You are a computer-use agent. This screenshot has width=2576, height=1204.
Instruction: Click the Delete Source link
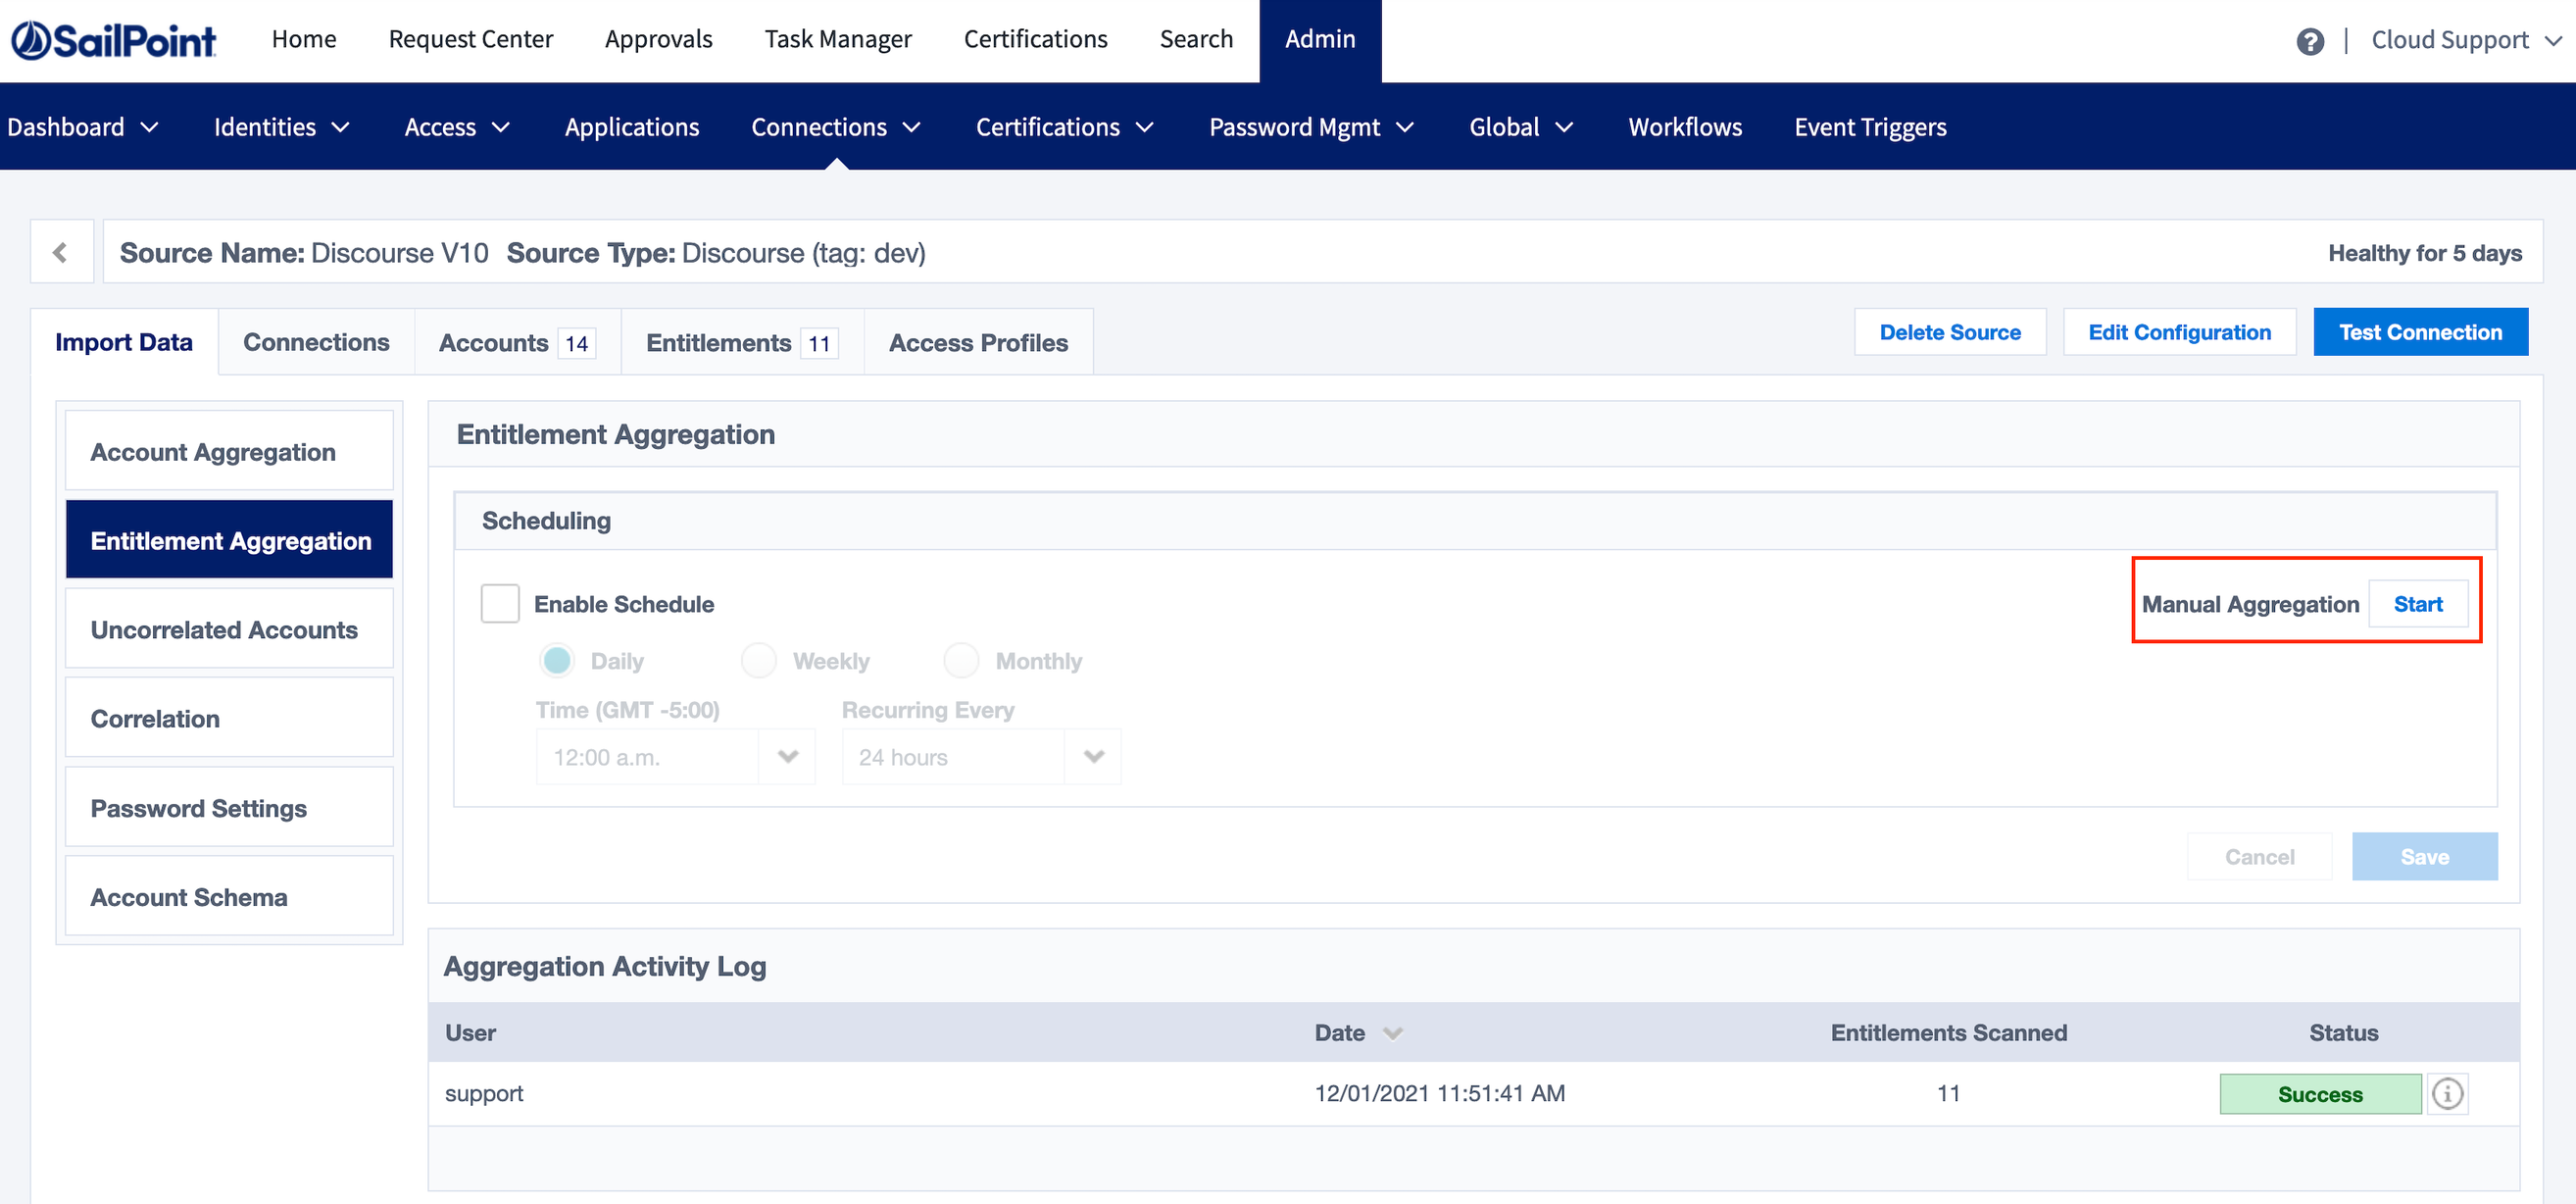pyautogui.click(x=1949, y=331)
